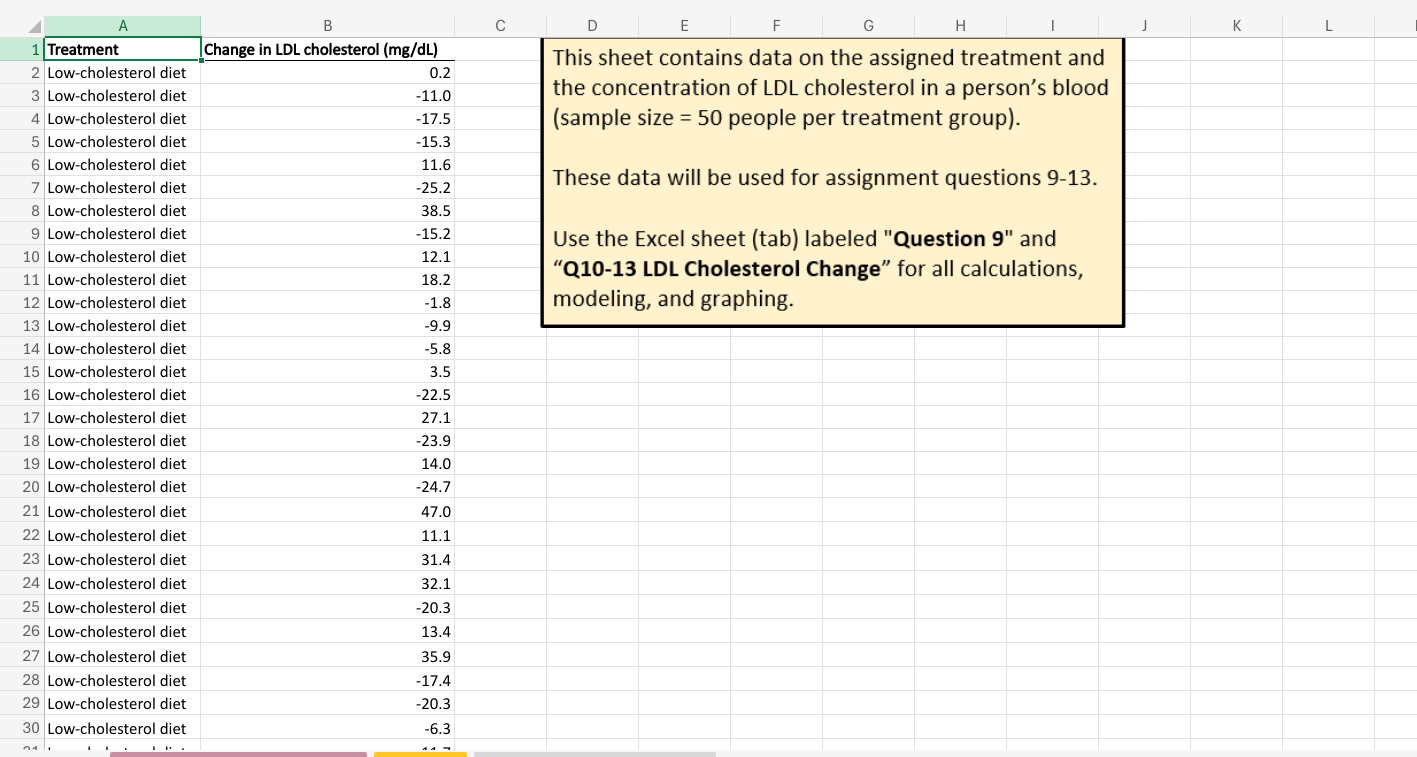Click the "Change in LDL cholesterol (mg/dL)" cell
The image size is (1417, 757).
327,49
